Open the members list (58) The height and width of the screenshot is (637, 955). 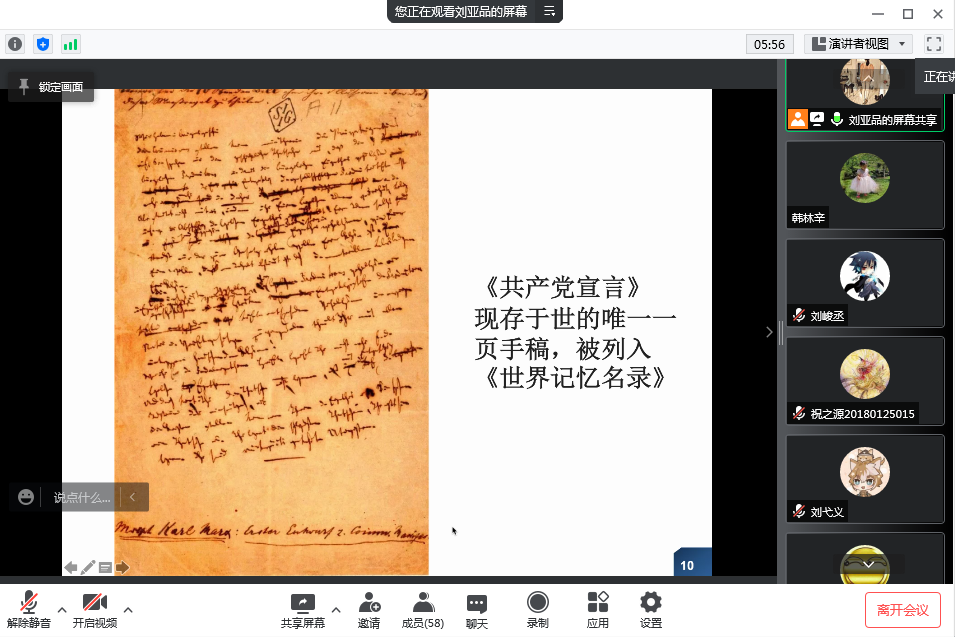tap(422, 609)
